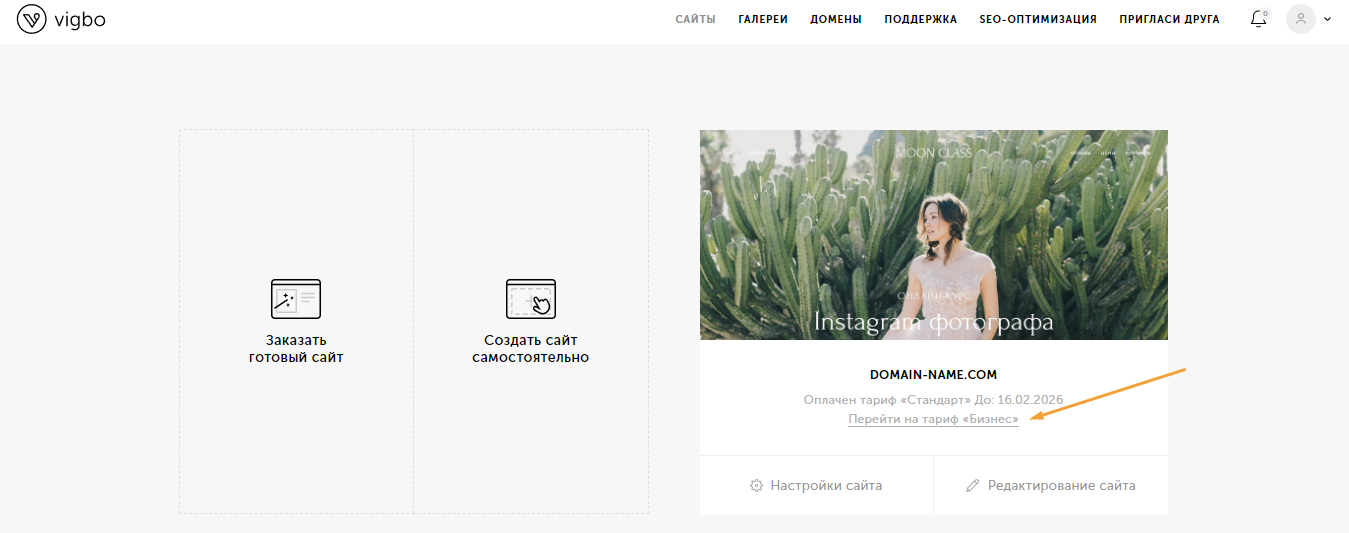Screen dimensions: 1349x533
Task: Click the 'Заказать готовый сайт' magic-wand icon
Action: pos(296,299)
